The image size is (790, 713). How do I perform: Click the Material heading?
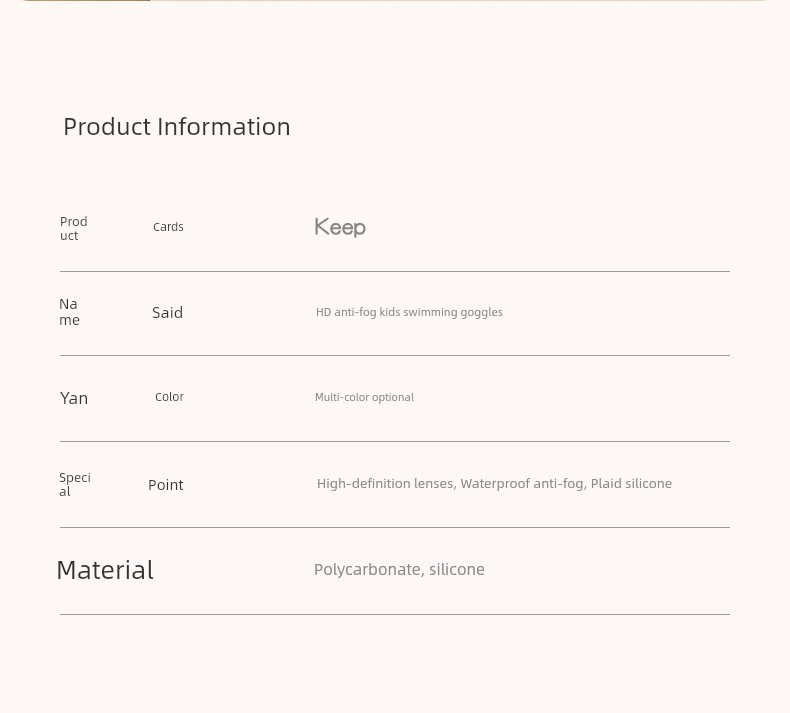[x=105, y=570]
